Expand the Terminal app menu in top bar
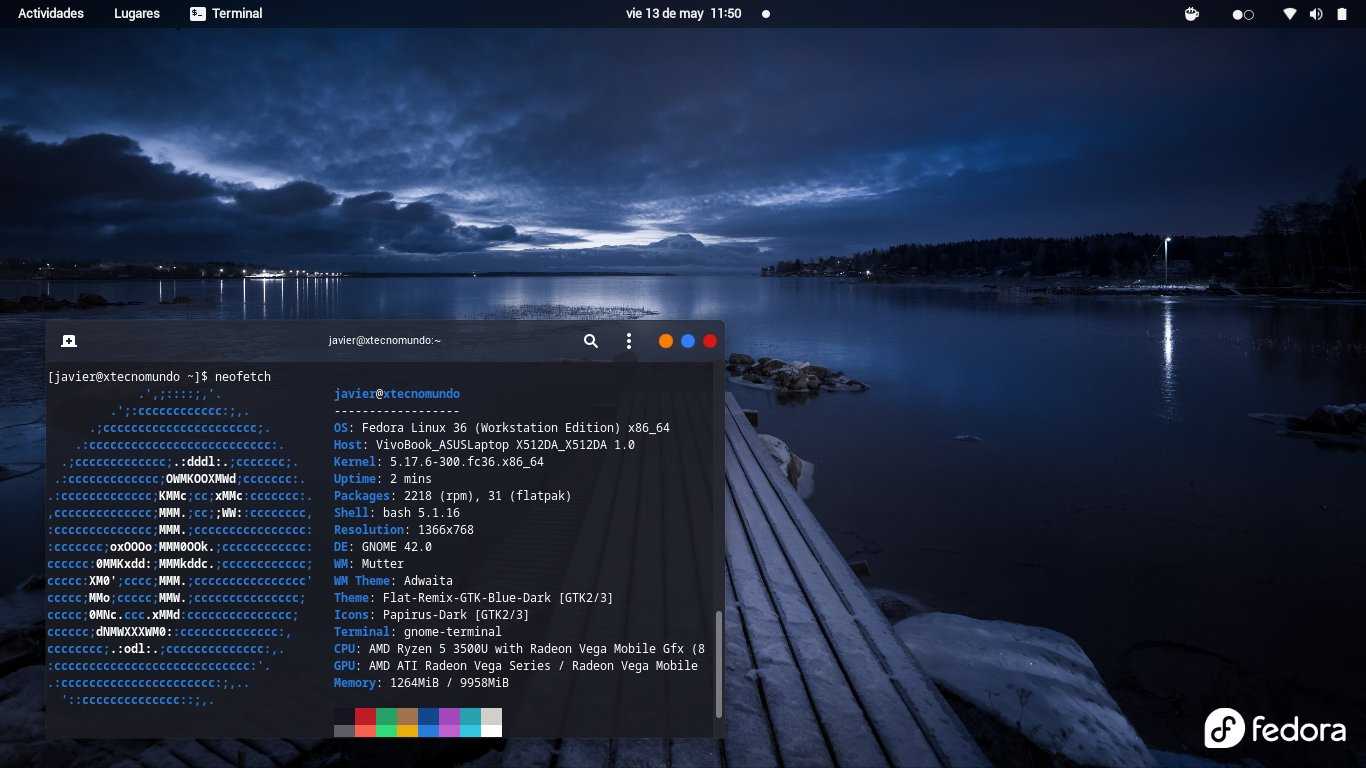The height and width of the screenshot is (768, 1366). [226, 14]
